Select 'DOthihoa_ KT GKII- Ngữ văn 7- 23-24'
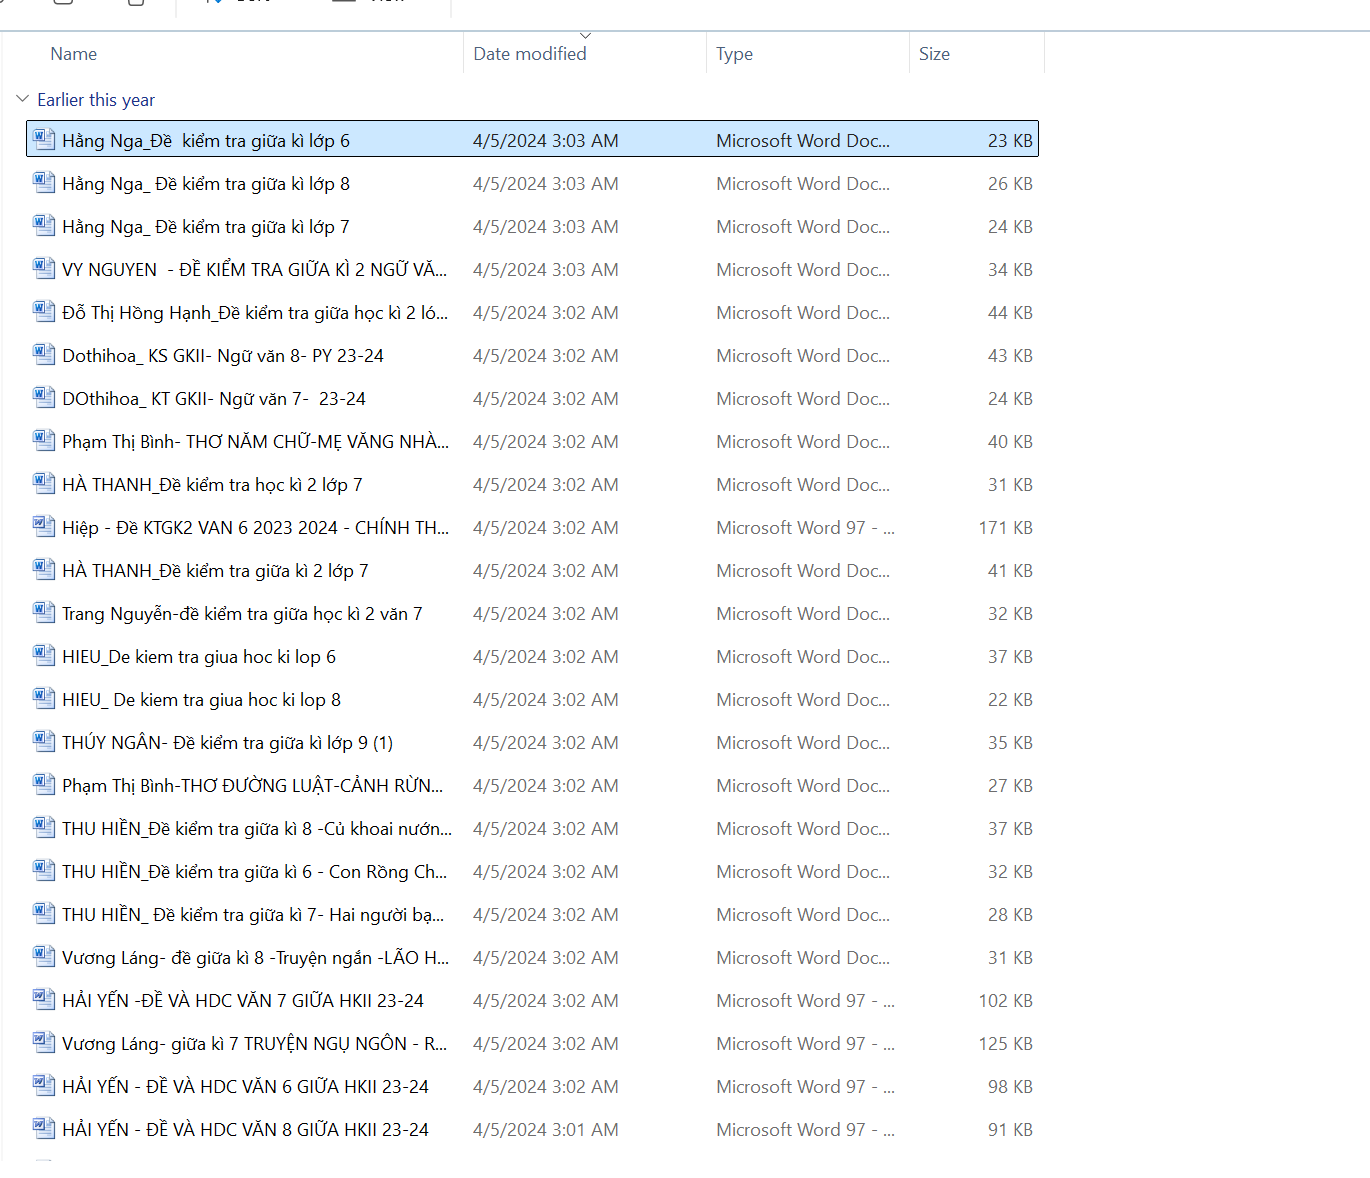 pyautogui.click(x=214, y=399)
